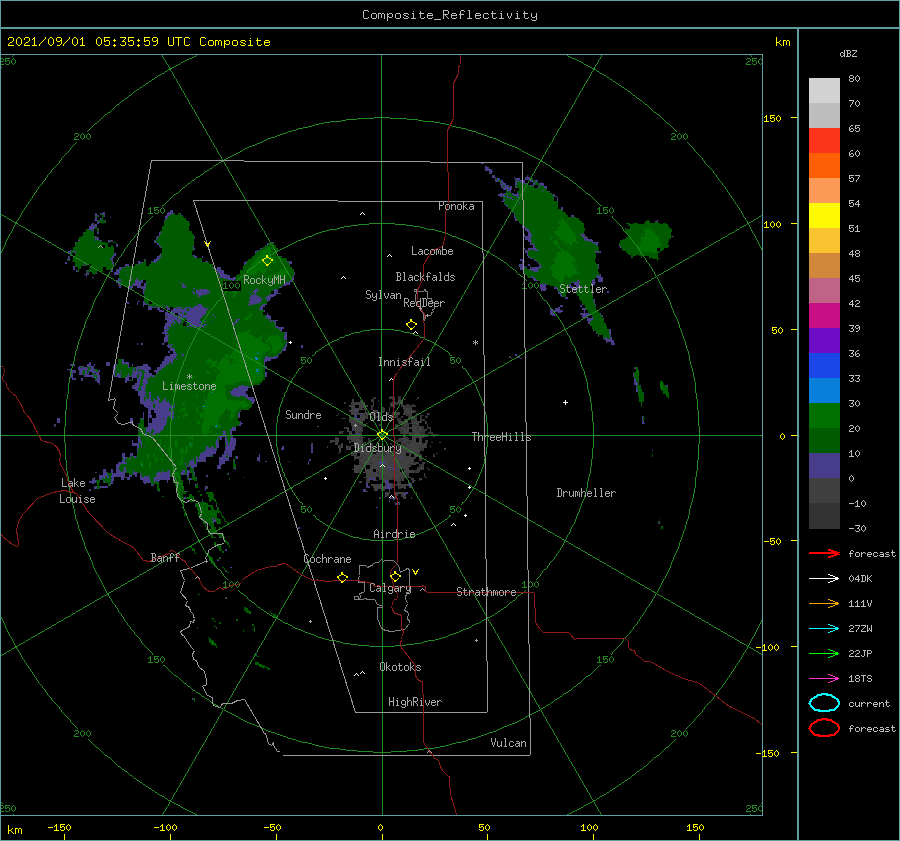This screenshot has height=841, width=900.
Task: Click the Drumheller label
Action: click(586, 493)
